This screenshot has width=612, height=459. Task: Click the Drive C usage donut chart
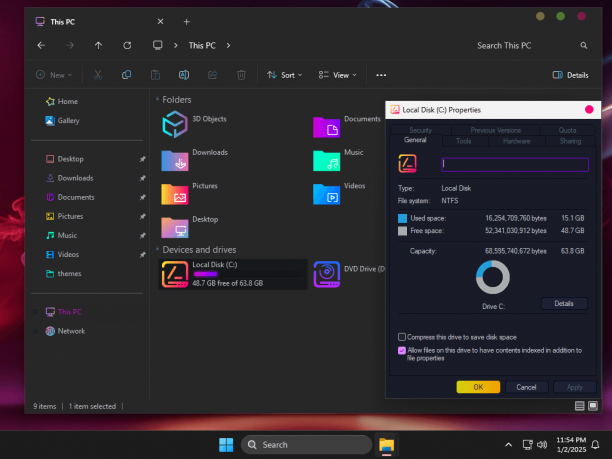[x=493, y=277]
